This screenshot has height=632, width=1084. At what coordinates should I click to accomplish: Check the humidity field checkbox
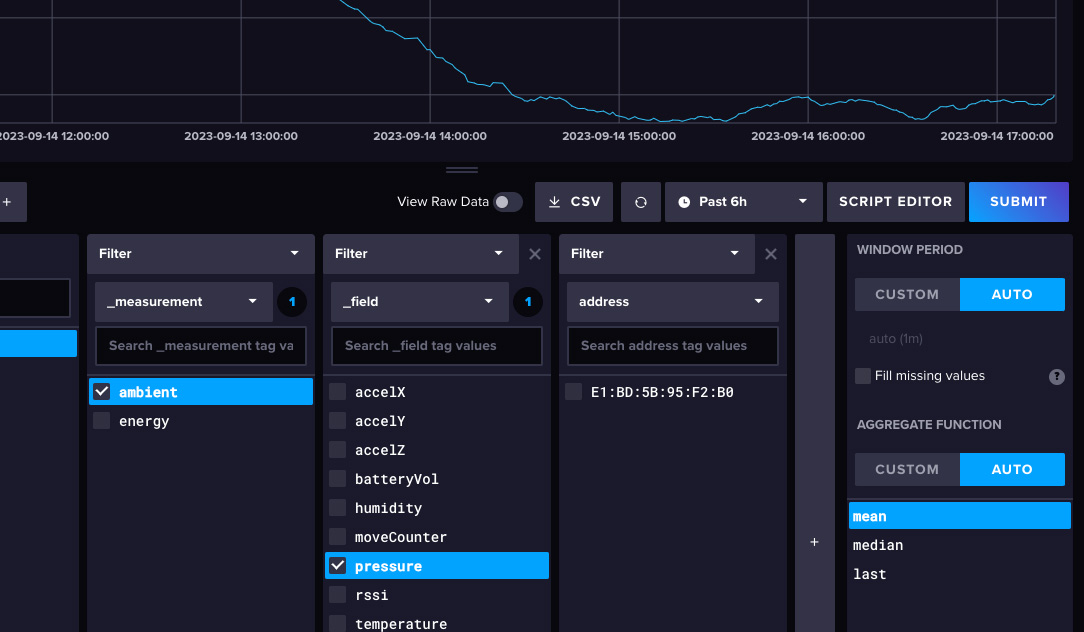[x=338, y=508]
